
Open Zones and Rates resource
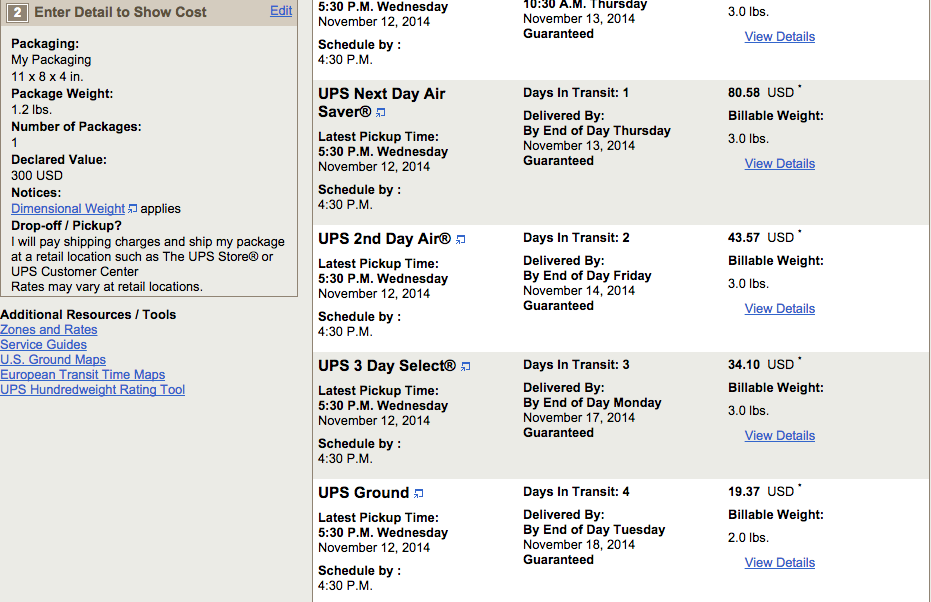click(x=49, y=329)
